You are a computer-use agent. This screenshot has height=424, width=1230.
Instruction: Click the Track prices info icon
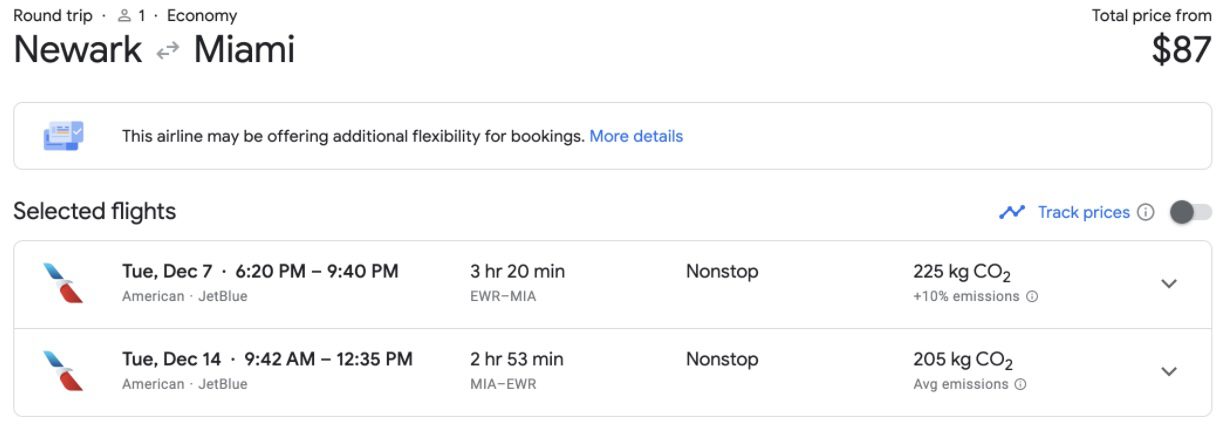point(1146,212)
